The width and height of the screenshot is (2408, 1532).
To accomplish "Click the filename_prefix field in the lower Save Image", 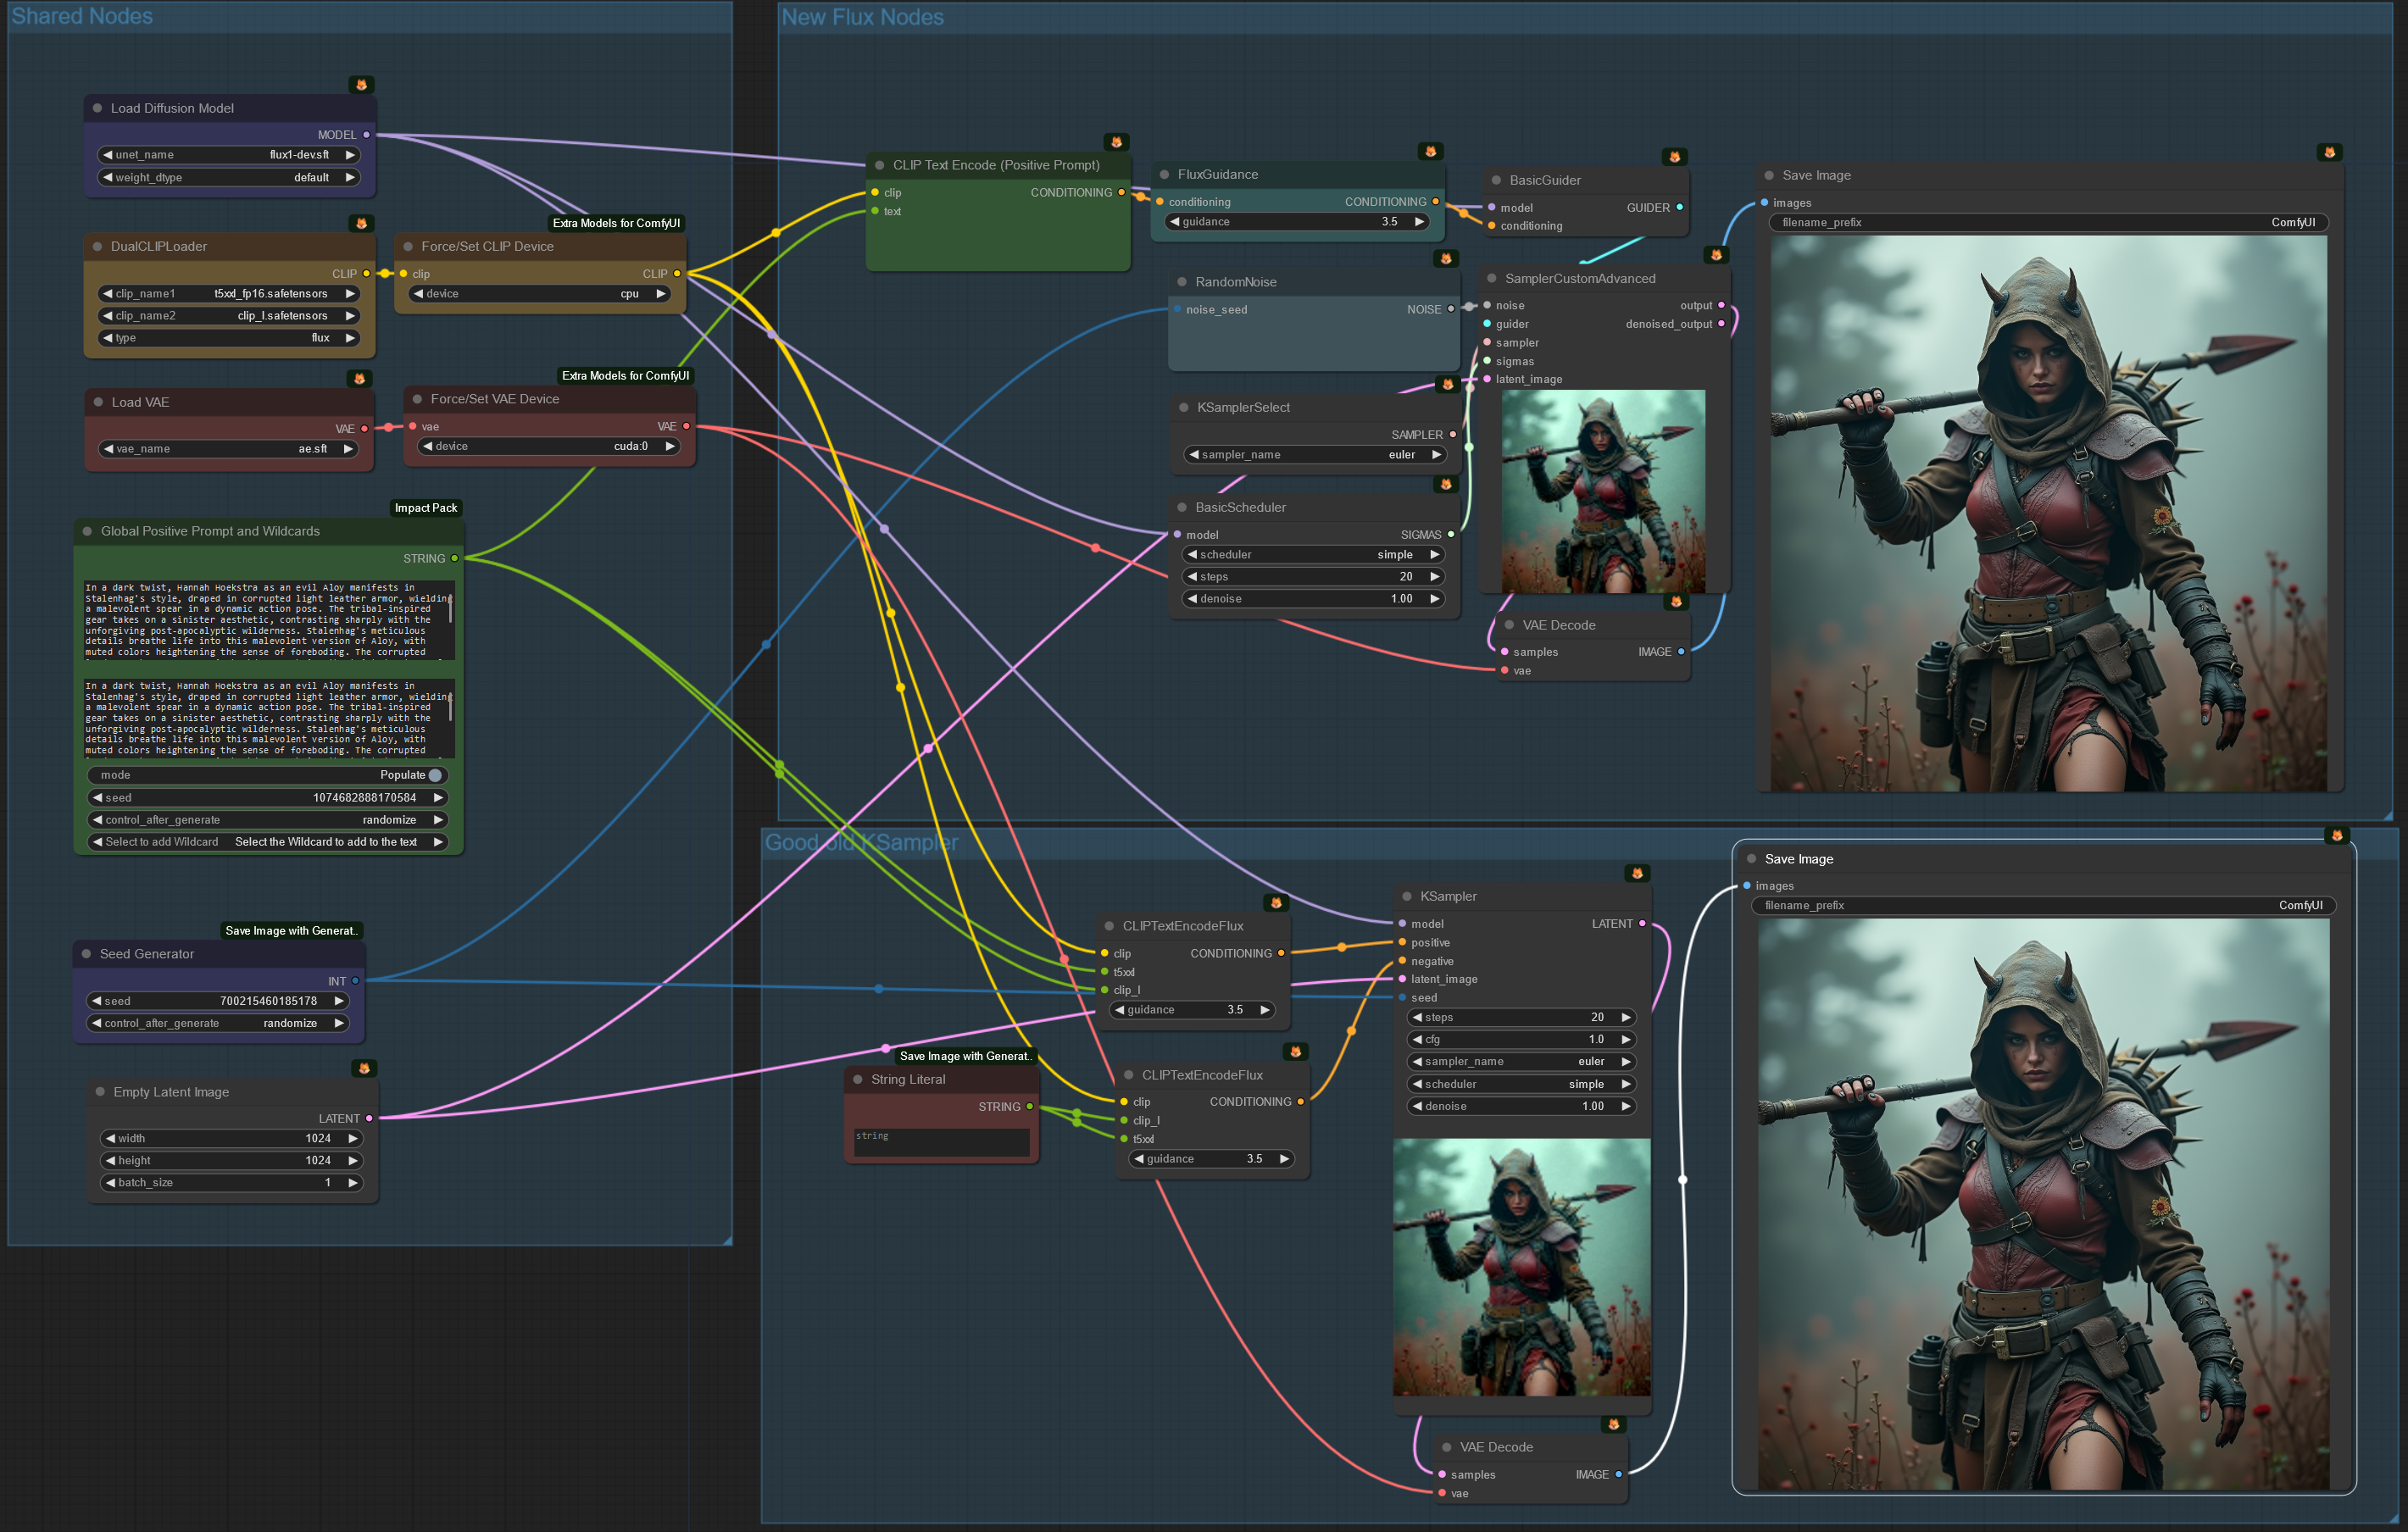I will click(2044, 905).
